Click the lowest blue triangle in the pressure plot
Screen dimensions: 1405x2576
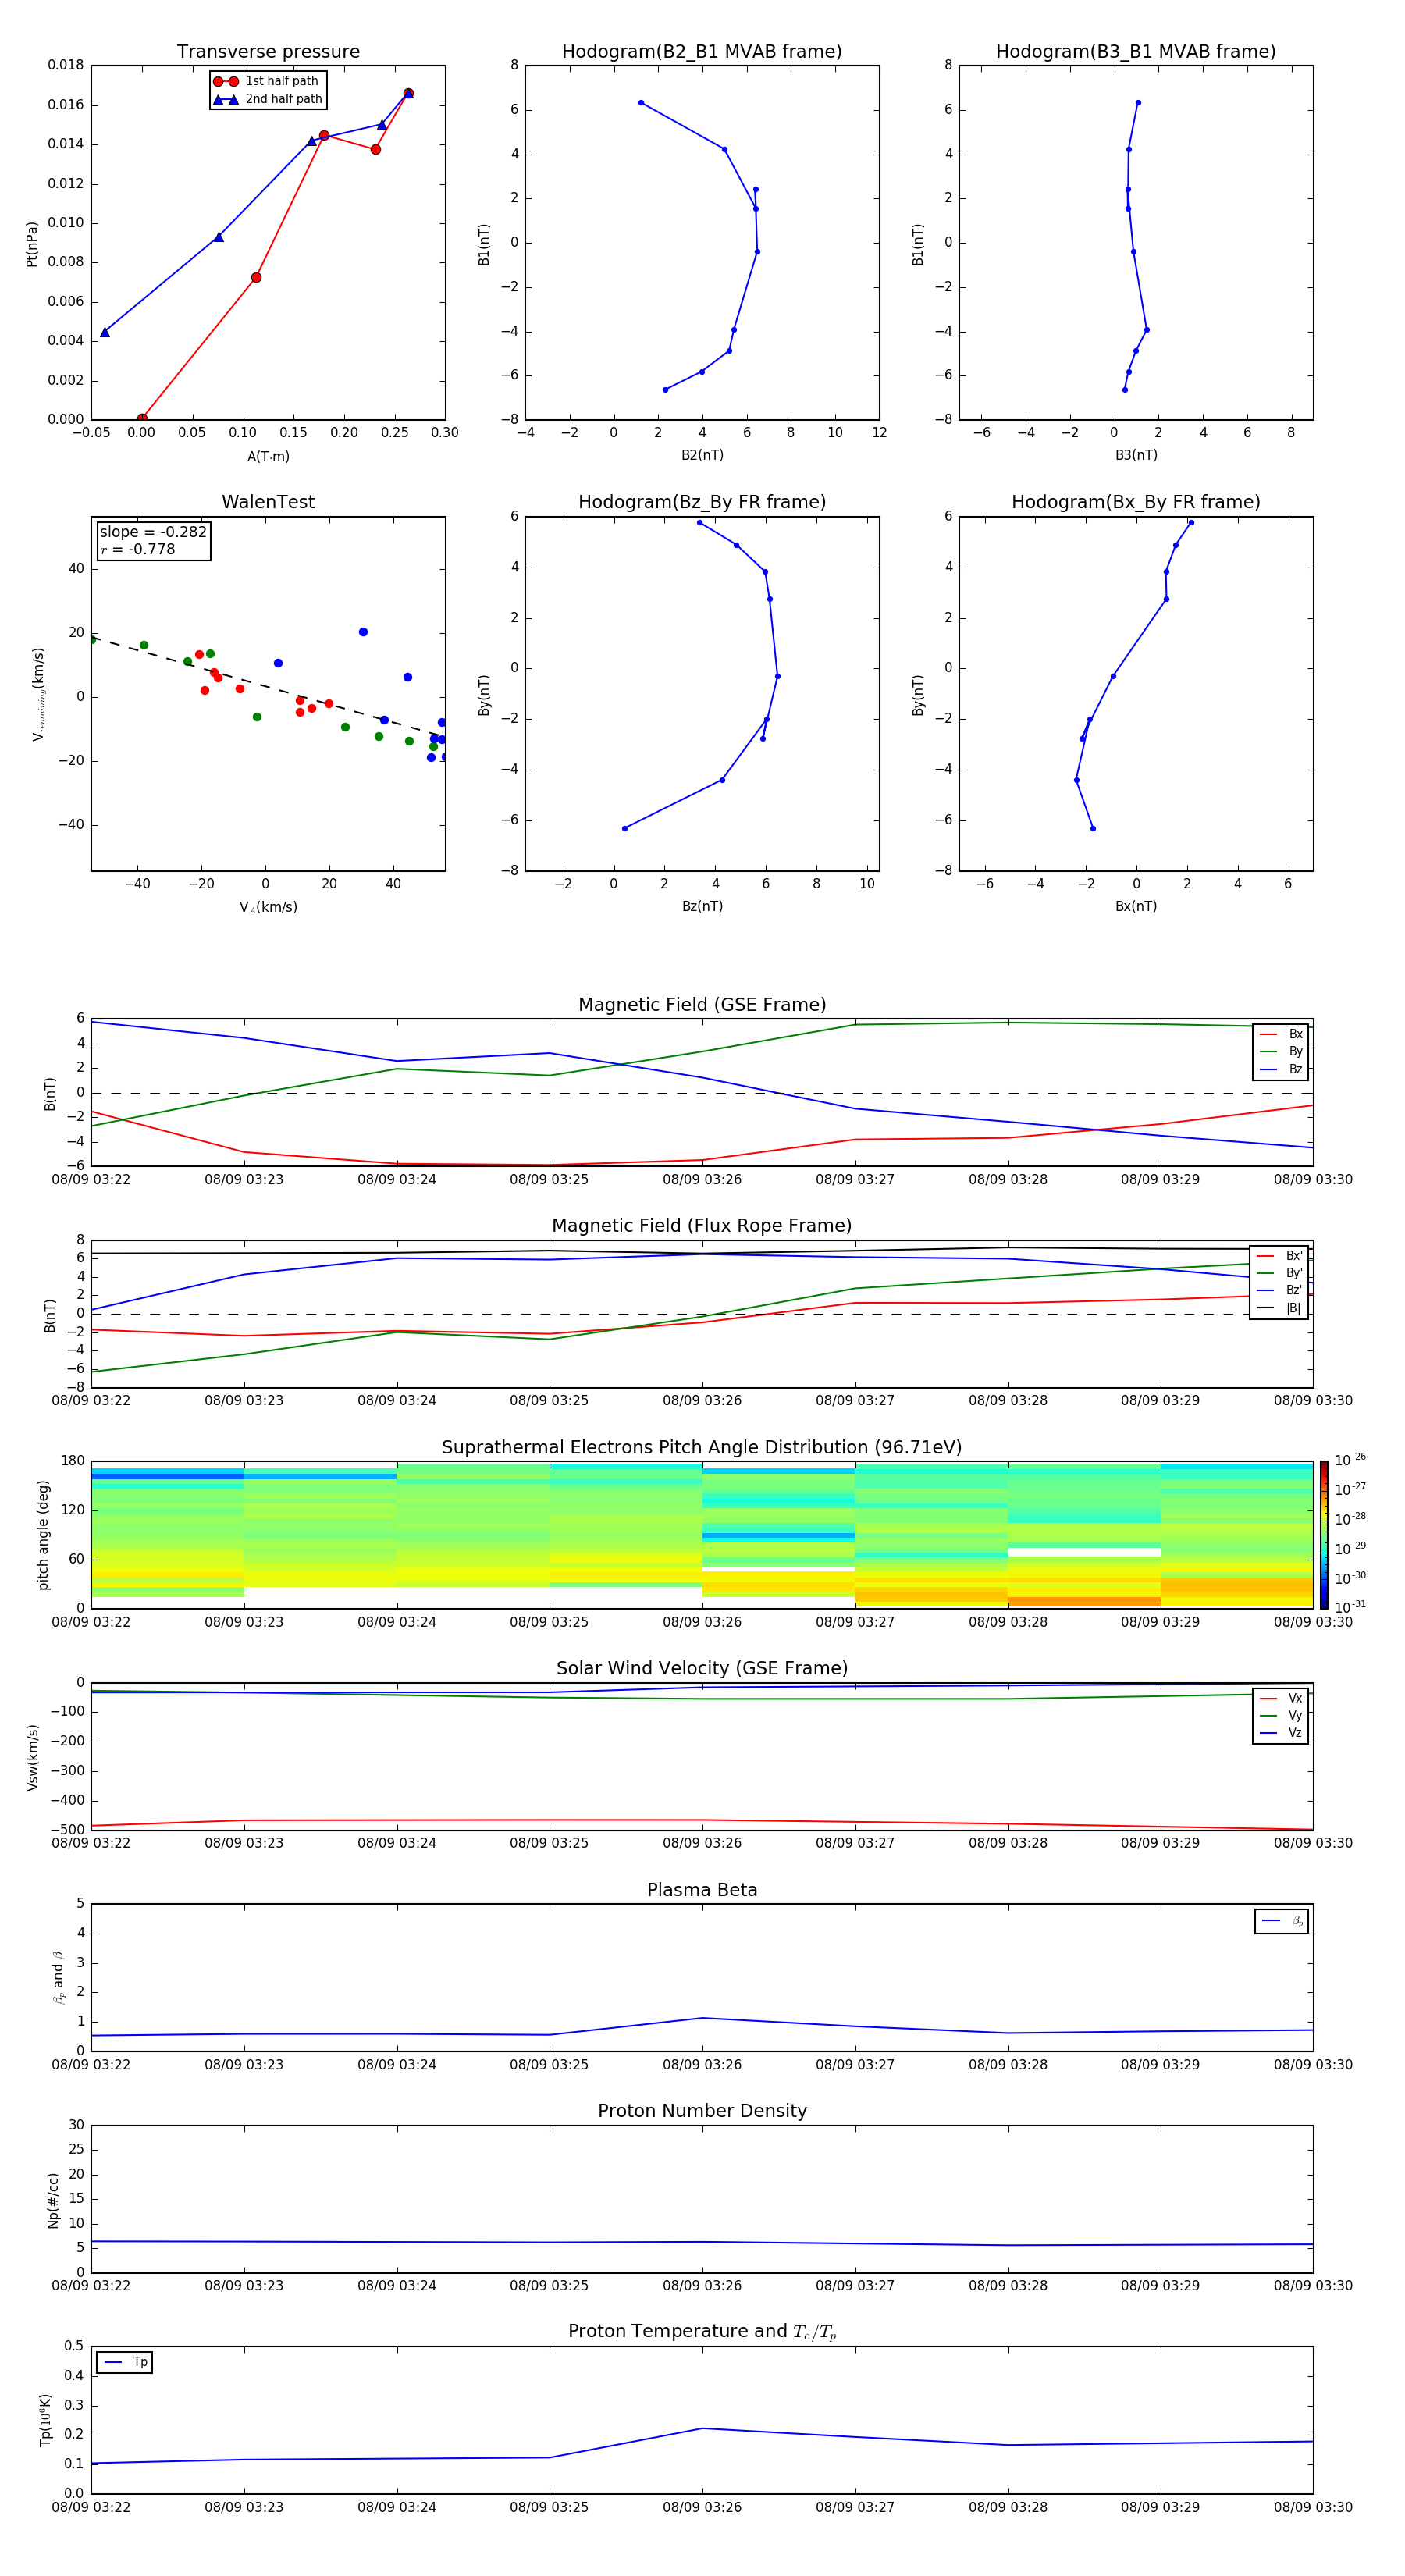[x=105, y=332]
